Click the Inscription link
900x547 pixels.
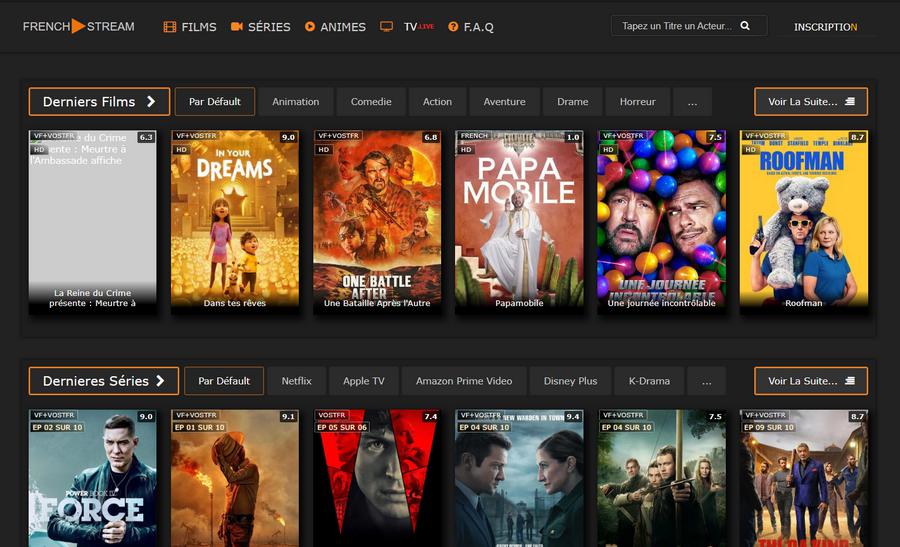tap(825, 27)
